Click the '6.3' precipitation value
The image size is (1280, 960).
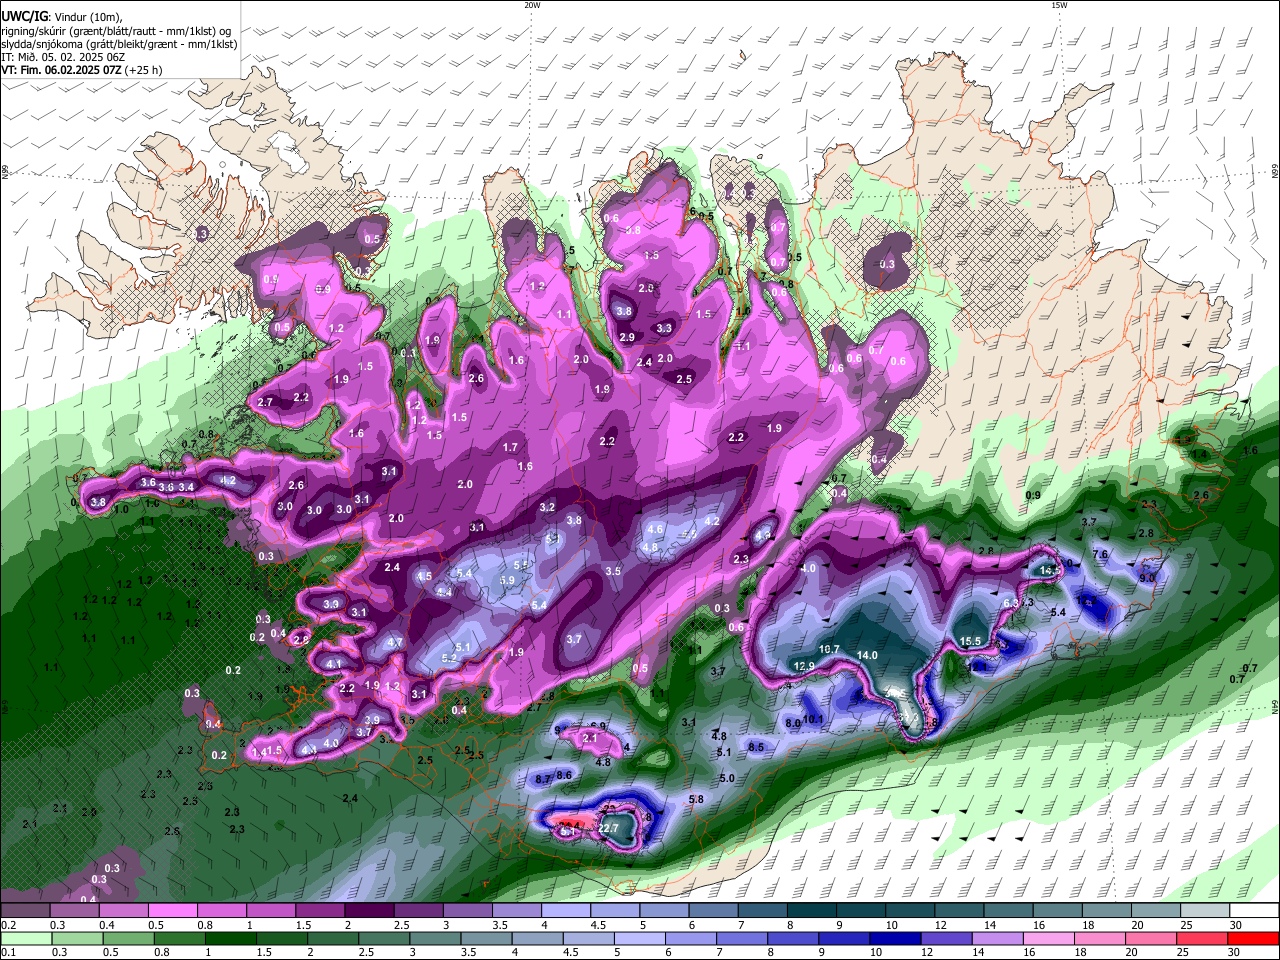point(1010,603)
